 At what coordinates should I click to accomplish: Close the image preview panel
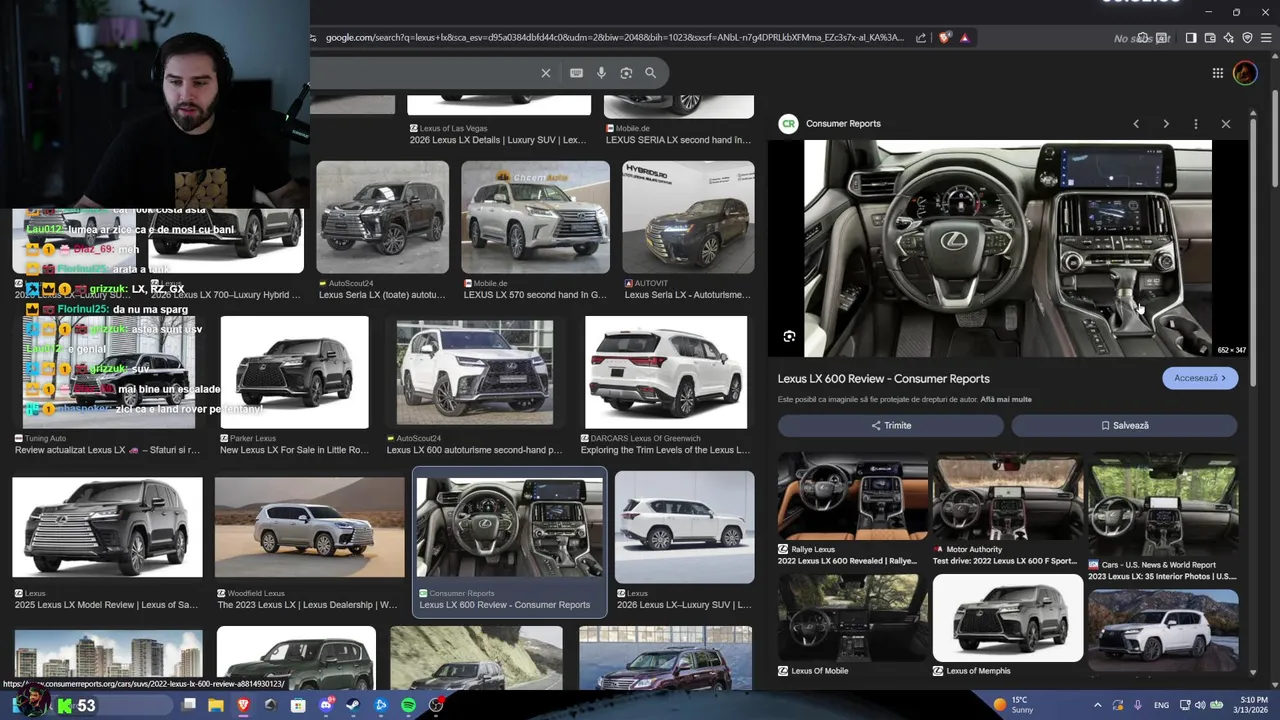click(1226, 124)
